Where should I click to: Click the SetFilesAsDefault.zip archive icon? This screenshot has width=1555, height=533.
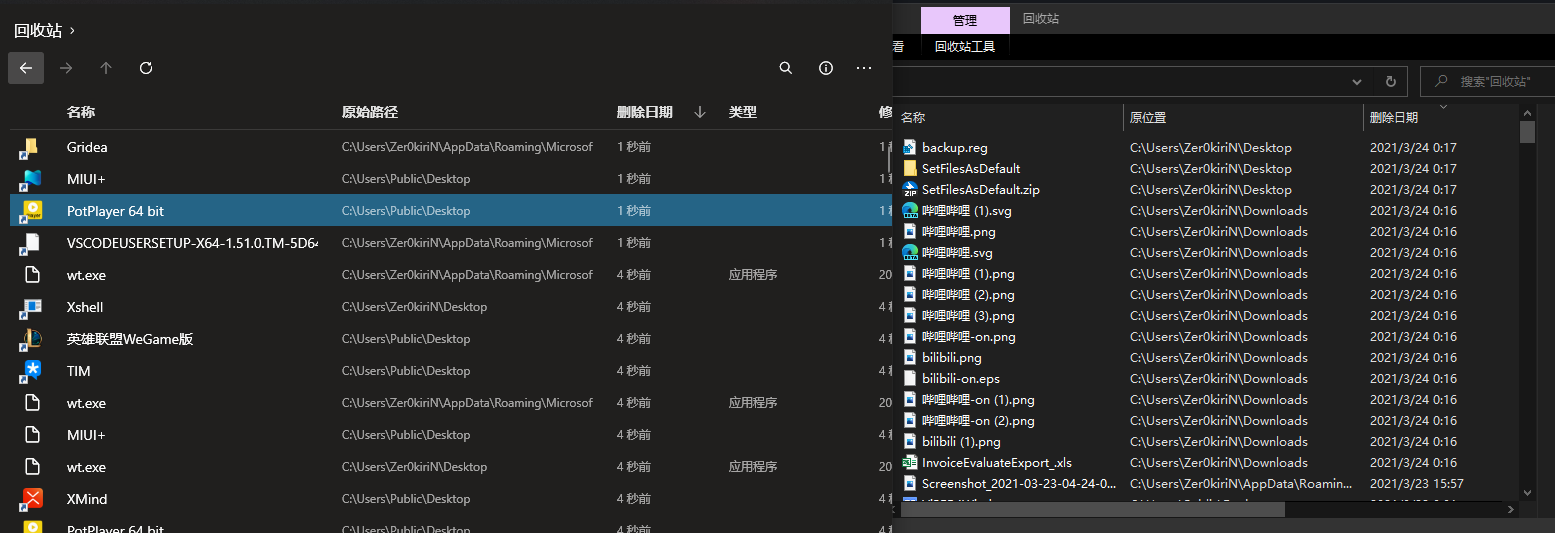pos(910,190)
